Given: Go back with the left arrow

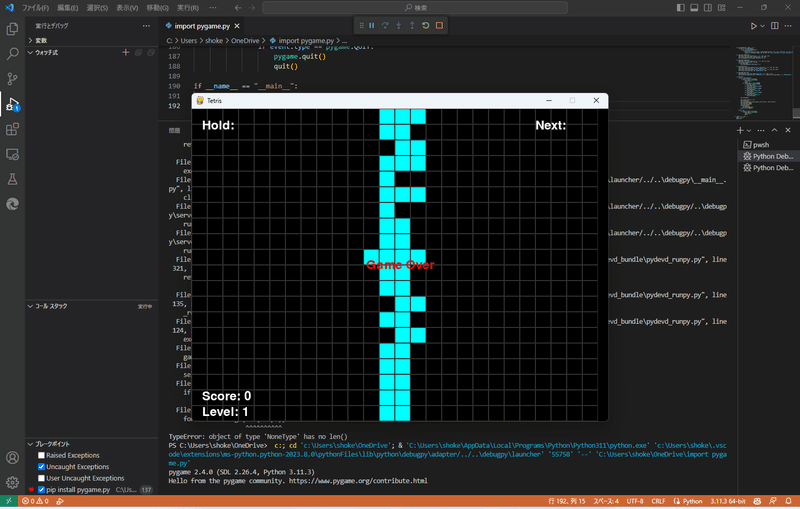Looking at the screenshot, I should tap(238, 8).
